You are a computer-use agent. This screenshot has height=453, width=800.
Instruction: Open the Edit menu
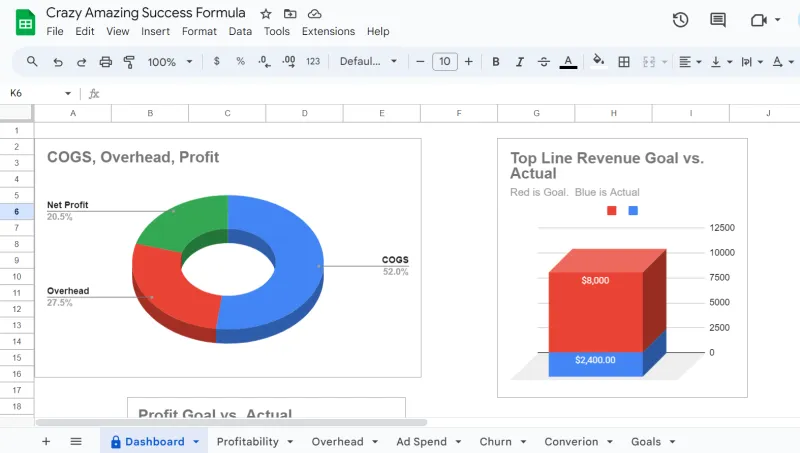85,32
